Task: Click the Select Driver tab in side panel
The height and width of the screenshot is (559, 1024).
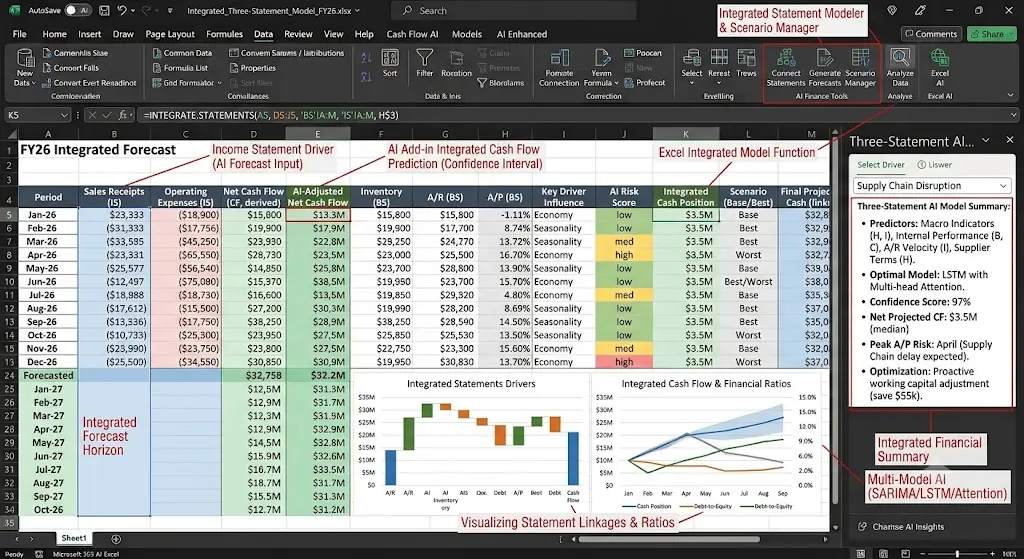Action: pyautogui.click(x=880, y=165)
